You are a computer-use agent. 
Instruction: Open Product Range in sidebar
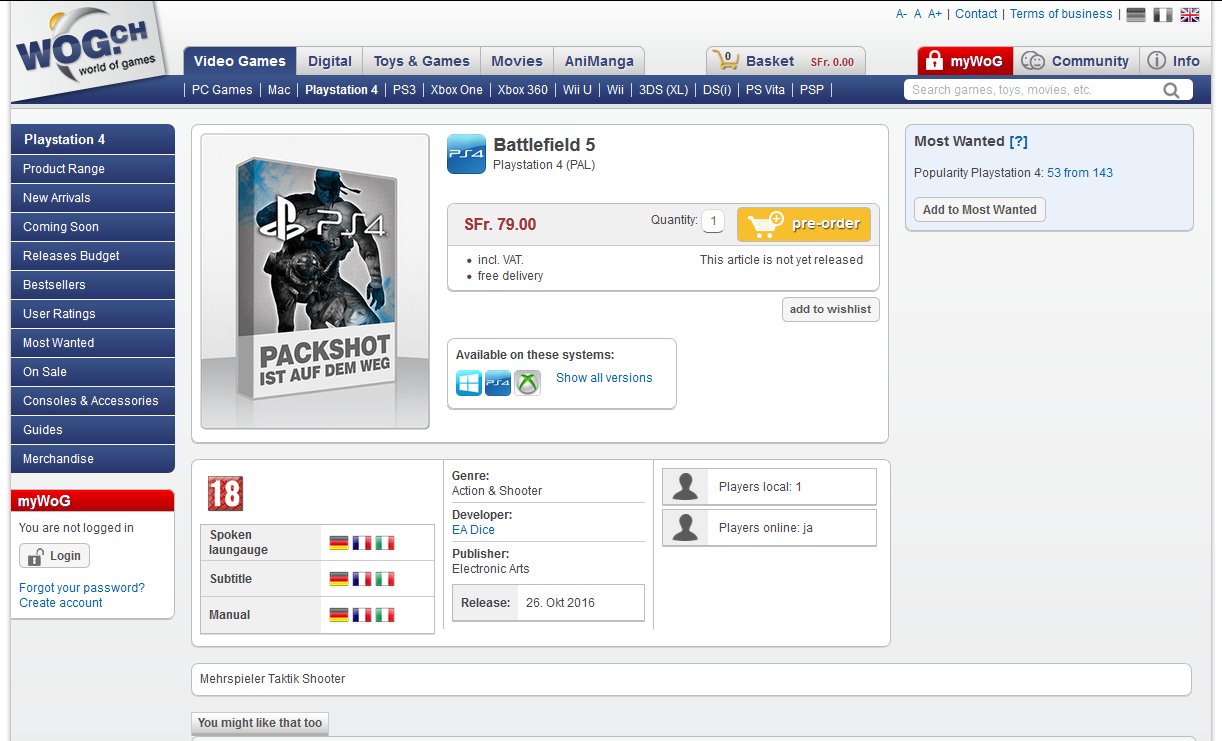(92, 169)
